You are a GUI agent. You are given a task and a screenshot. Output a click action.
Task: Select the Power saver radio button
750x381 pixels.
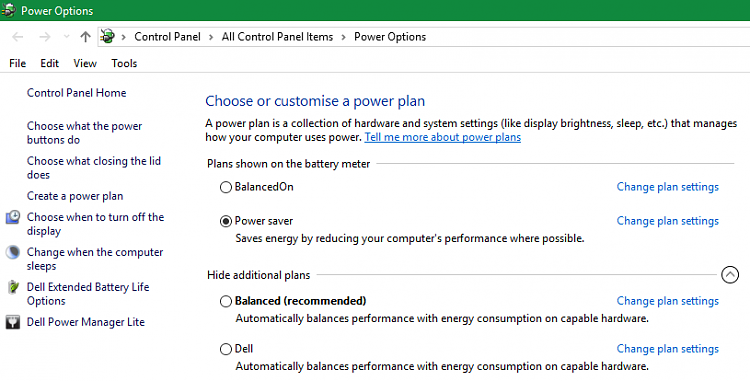(x=226, y=221)
